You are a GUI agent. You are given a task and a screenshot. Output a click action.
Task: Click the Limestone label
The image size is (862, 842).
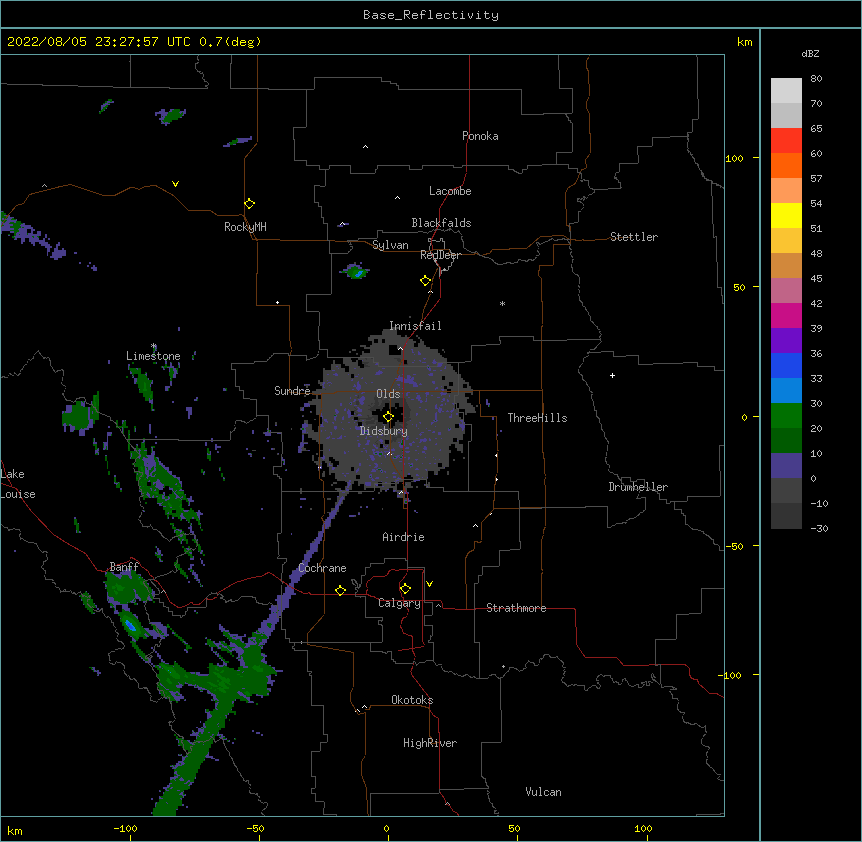[x=153, y=356]
